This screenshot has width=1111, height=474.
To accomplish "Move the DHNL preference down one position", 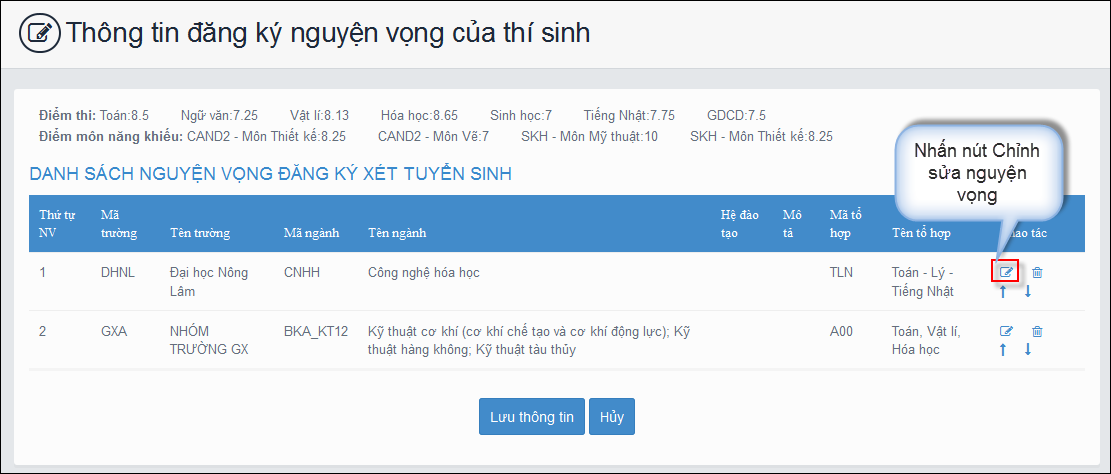I will click(1027, 292).
